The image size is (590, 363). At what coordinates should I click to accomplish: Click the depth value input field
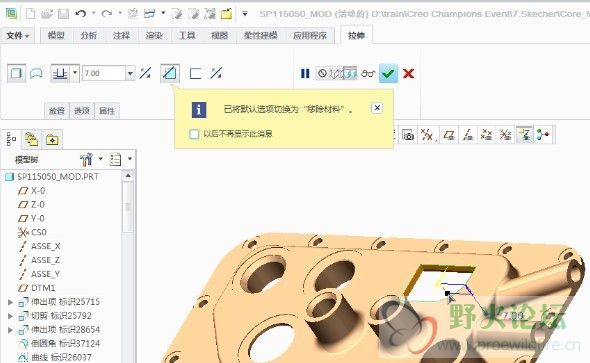[104, 73]
